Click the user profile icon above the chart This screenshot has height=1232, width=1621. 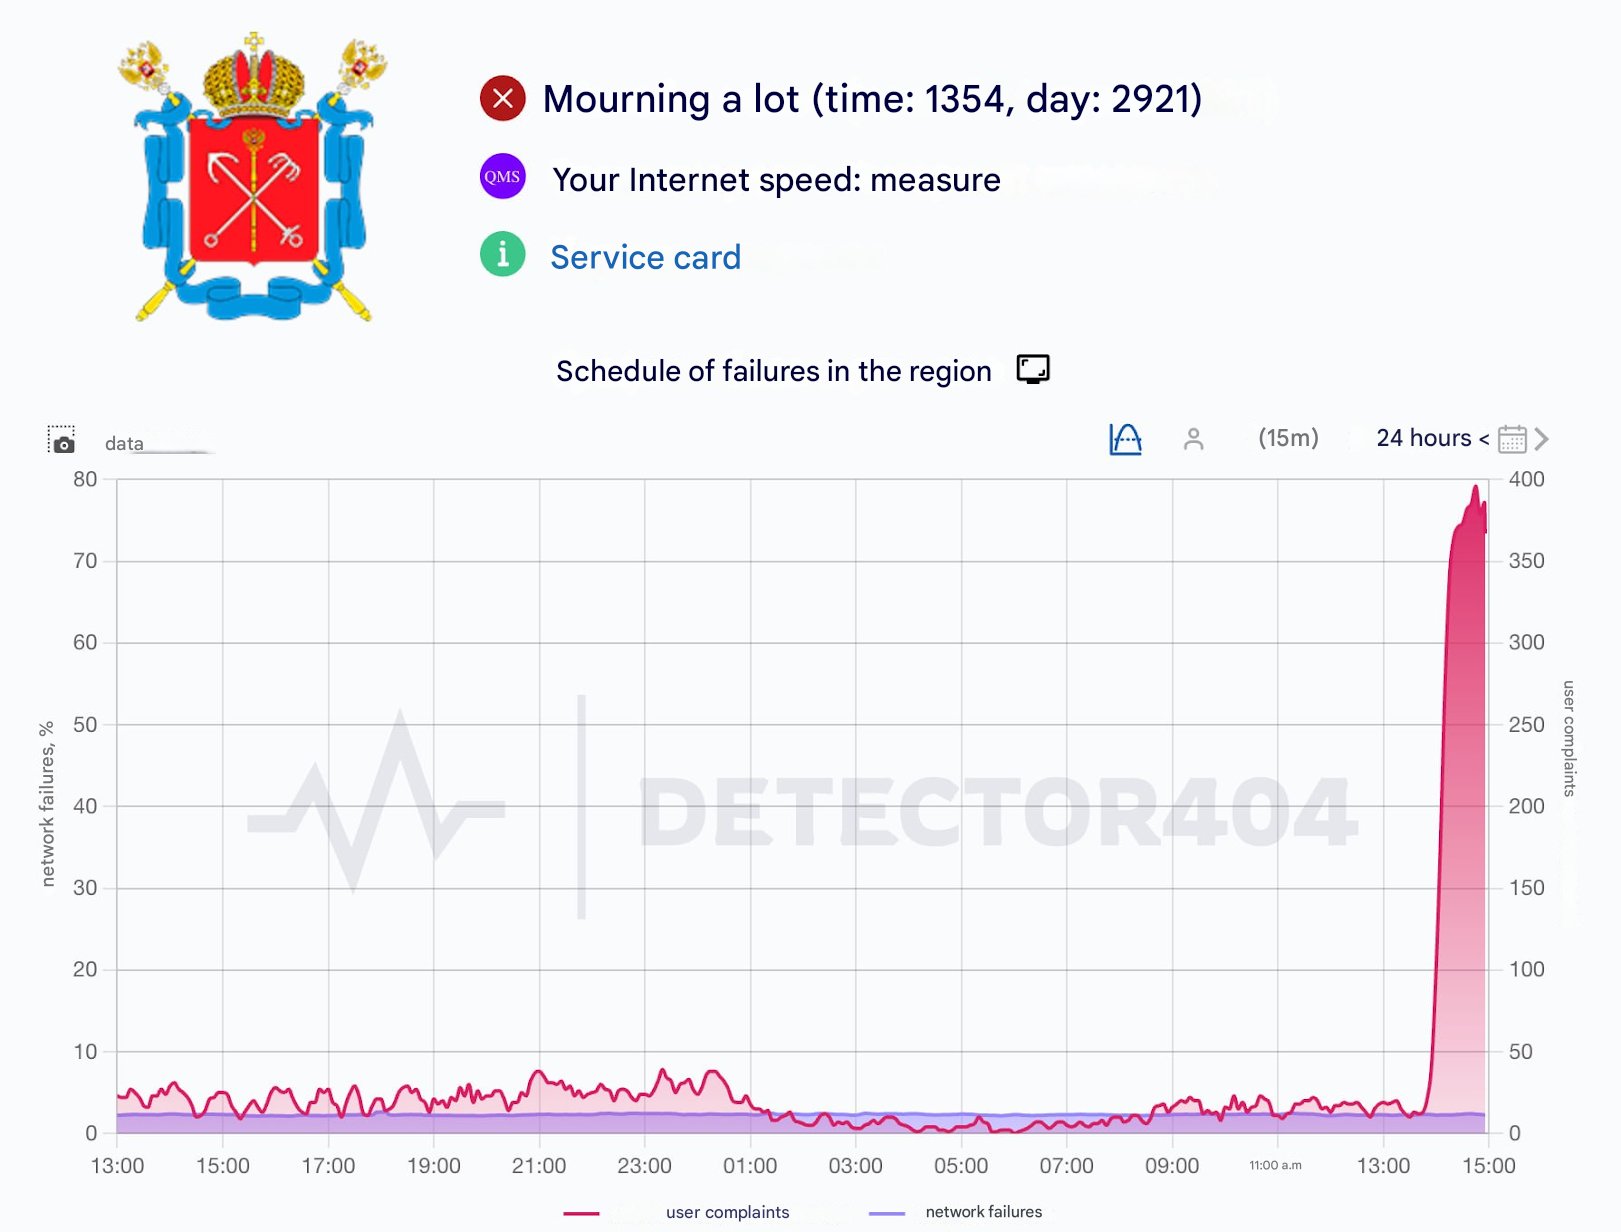point(1193,439)
